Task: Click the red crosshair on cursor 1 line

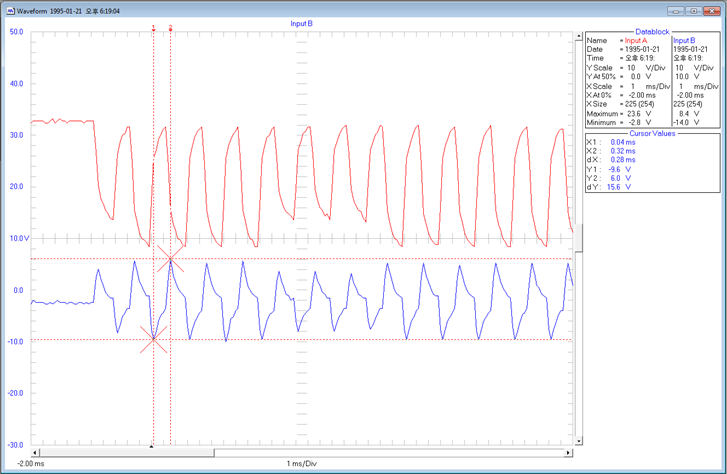Action: (x=153, y=339)
